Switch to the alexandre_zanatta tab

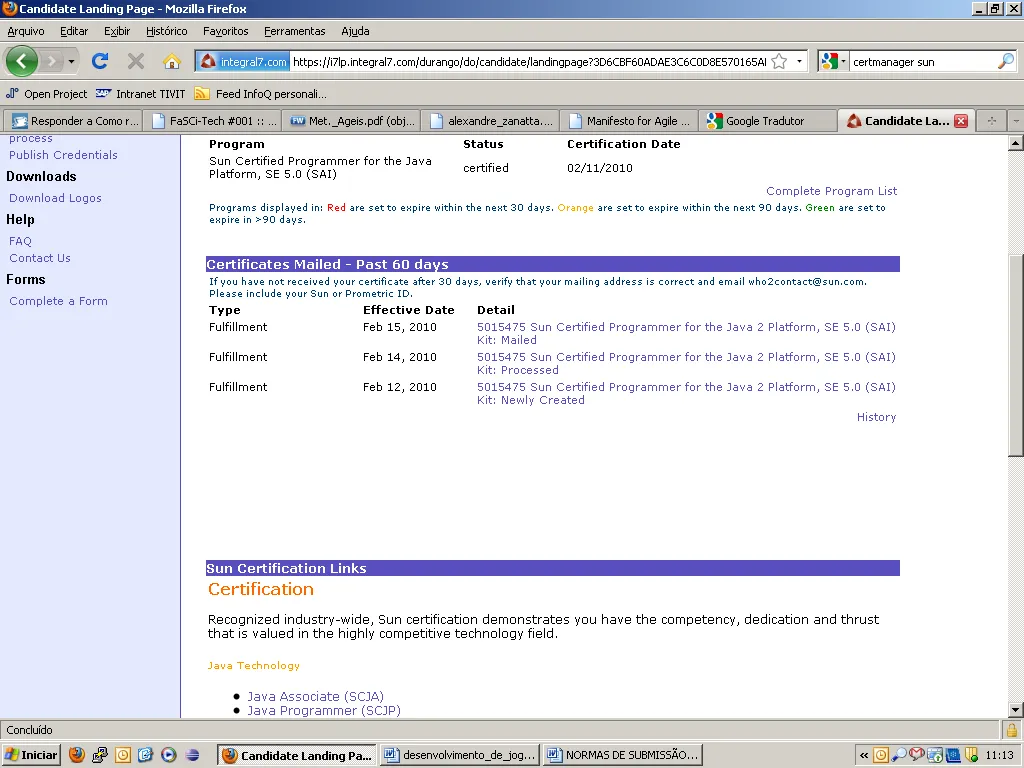(x=491, y=121)
